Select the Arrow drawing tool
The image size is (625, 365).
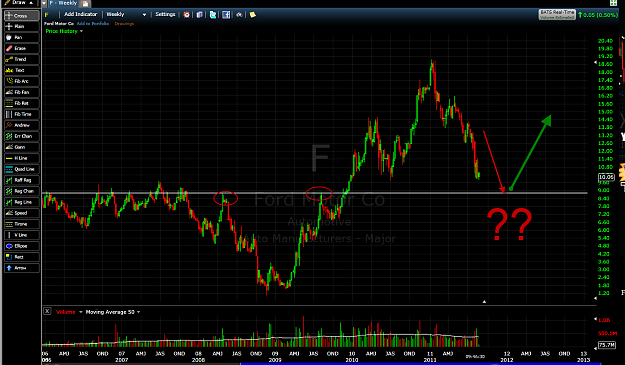22,268
